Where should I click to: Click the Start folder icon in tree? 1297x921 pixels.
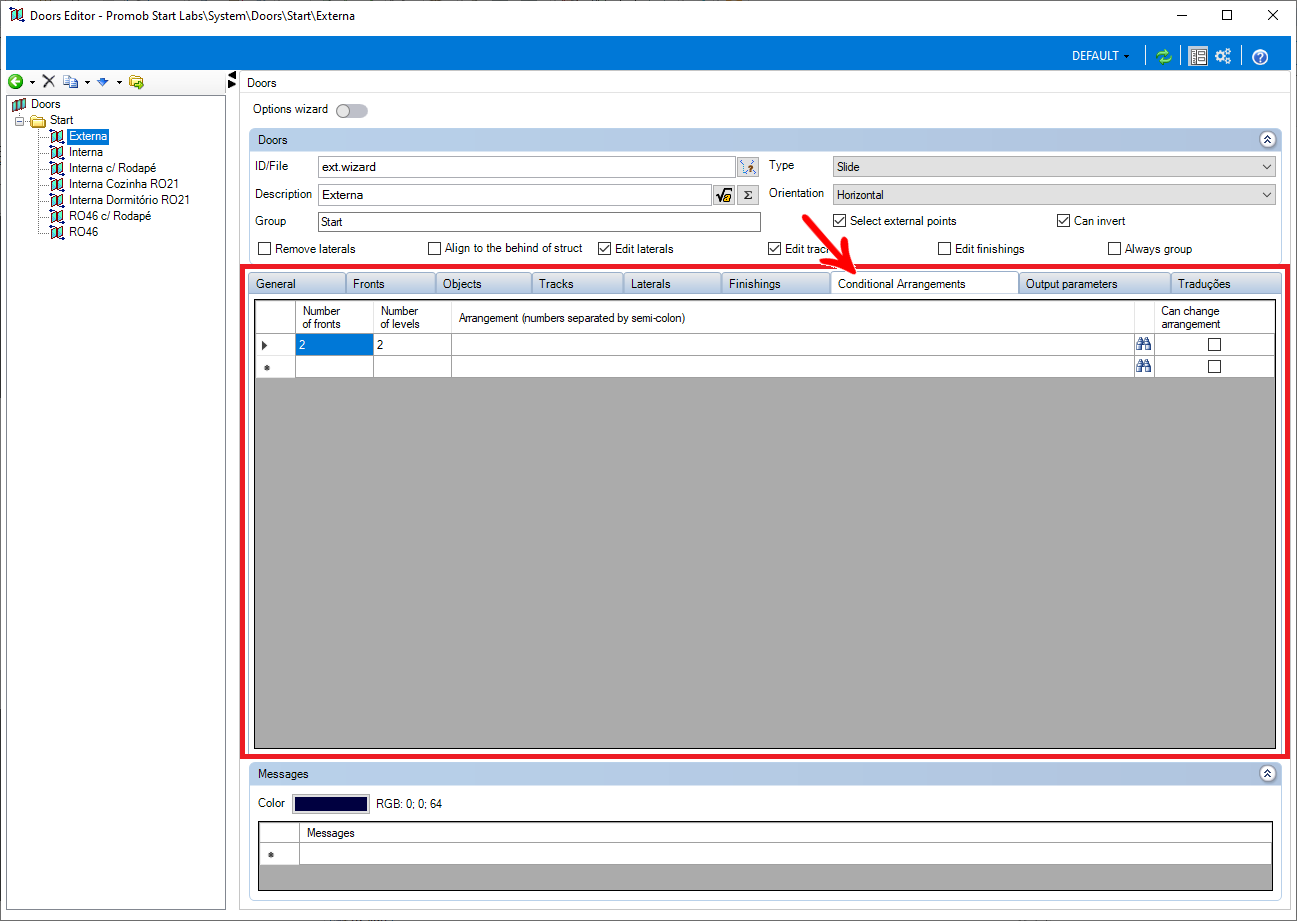(38, 121)
